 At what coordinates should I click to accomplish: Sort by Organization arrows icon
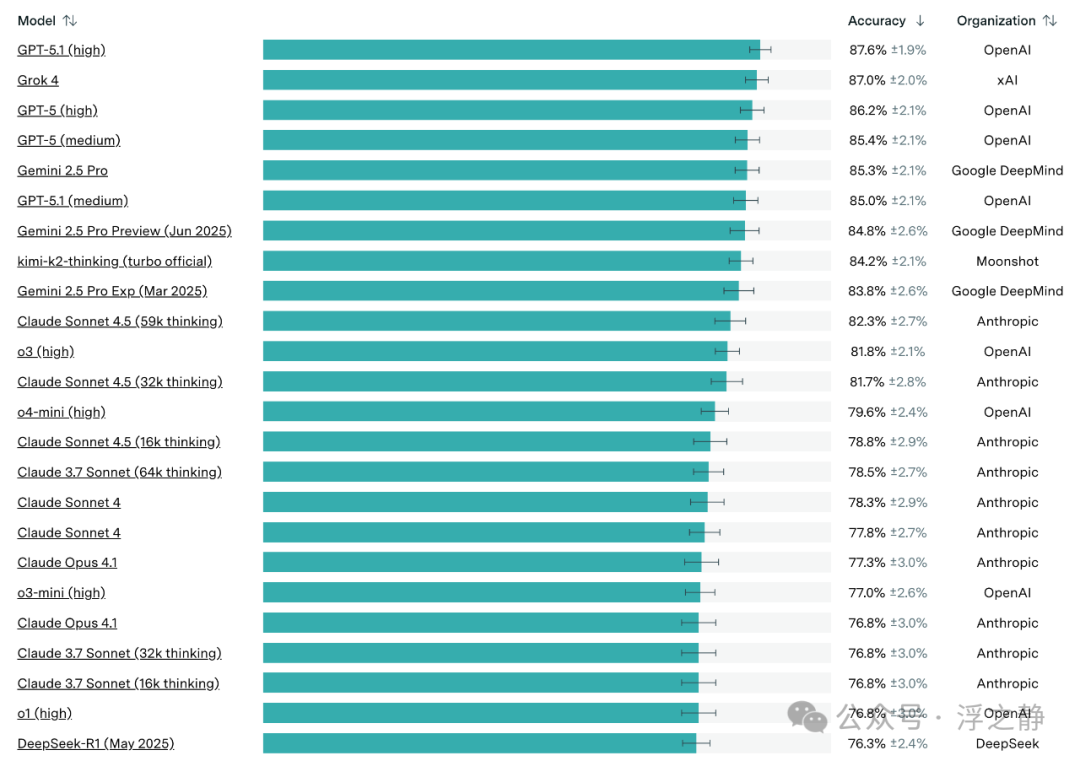point(1050,21)
